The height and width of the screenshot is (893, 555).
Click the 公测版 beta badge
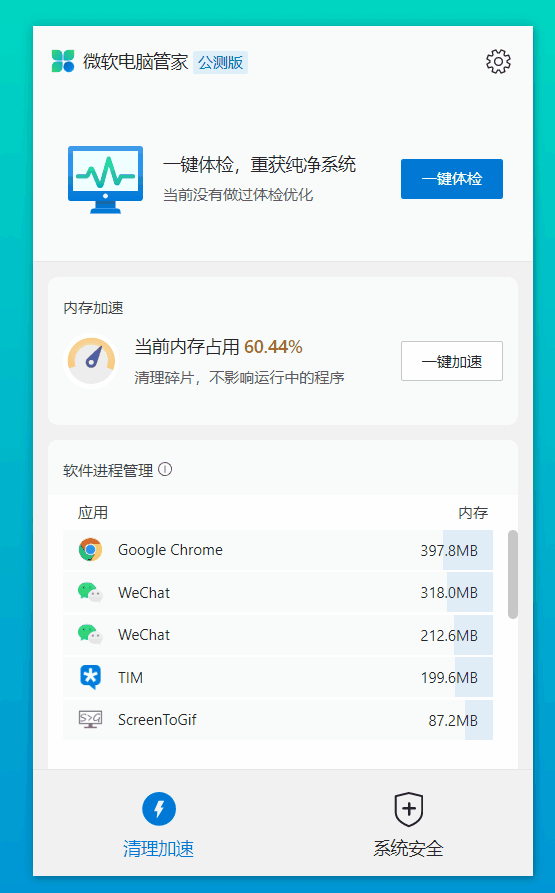(220, 62)
